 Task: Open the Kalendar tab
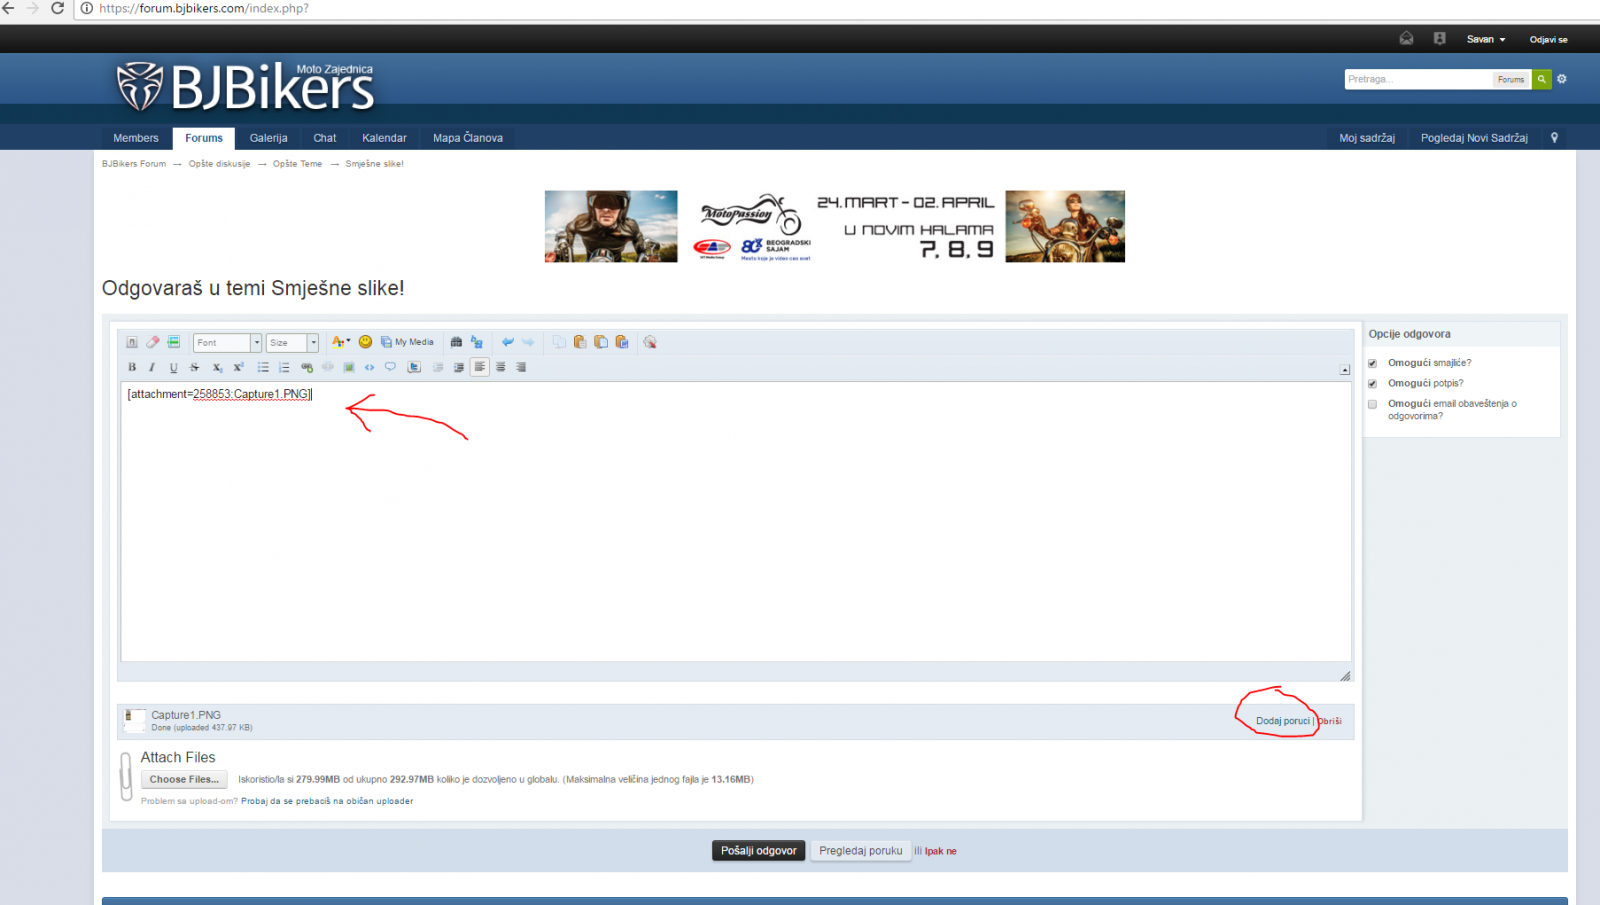pos(384,138)
